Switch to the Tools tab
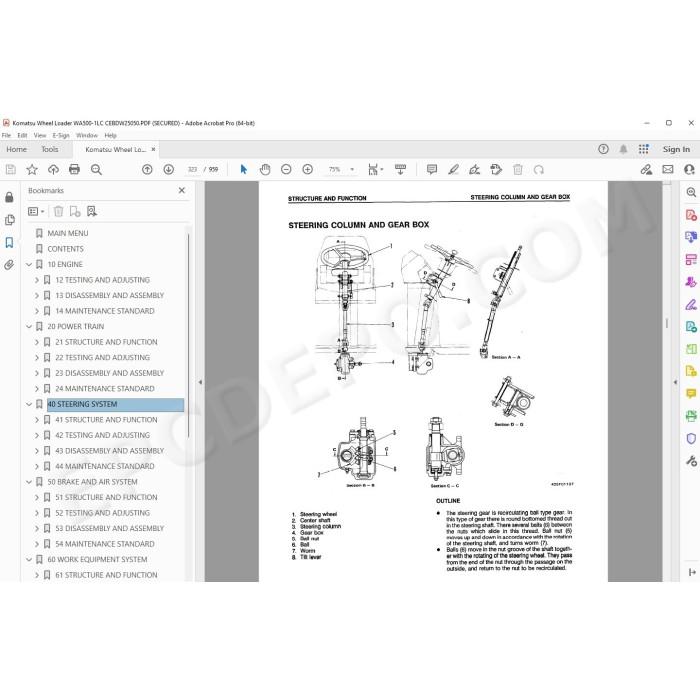The height and width of the screenshot is (700, 700). (x=50, y=149)
